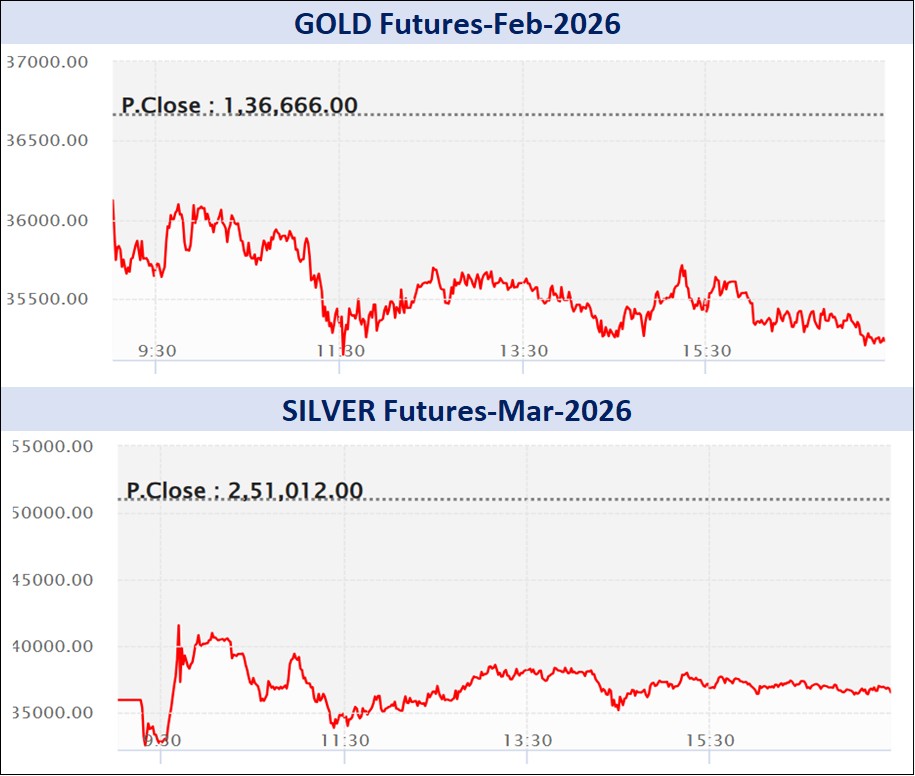Click the 37000.00 price label on gold axis
Screen dimensions: 915x776
[46, 62]
